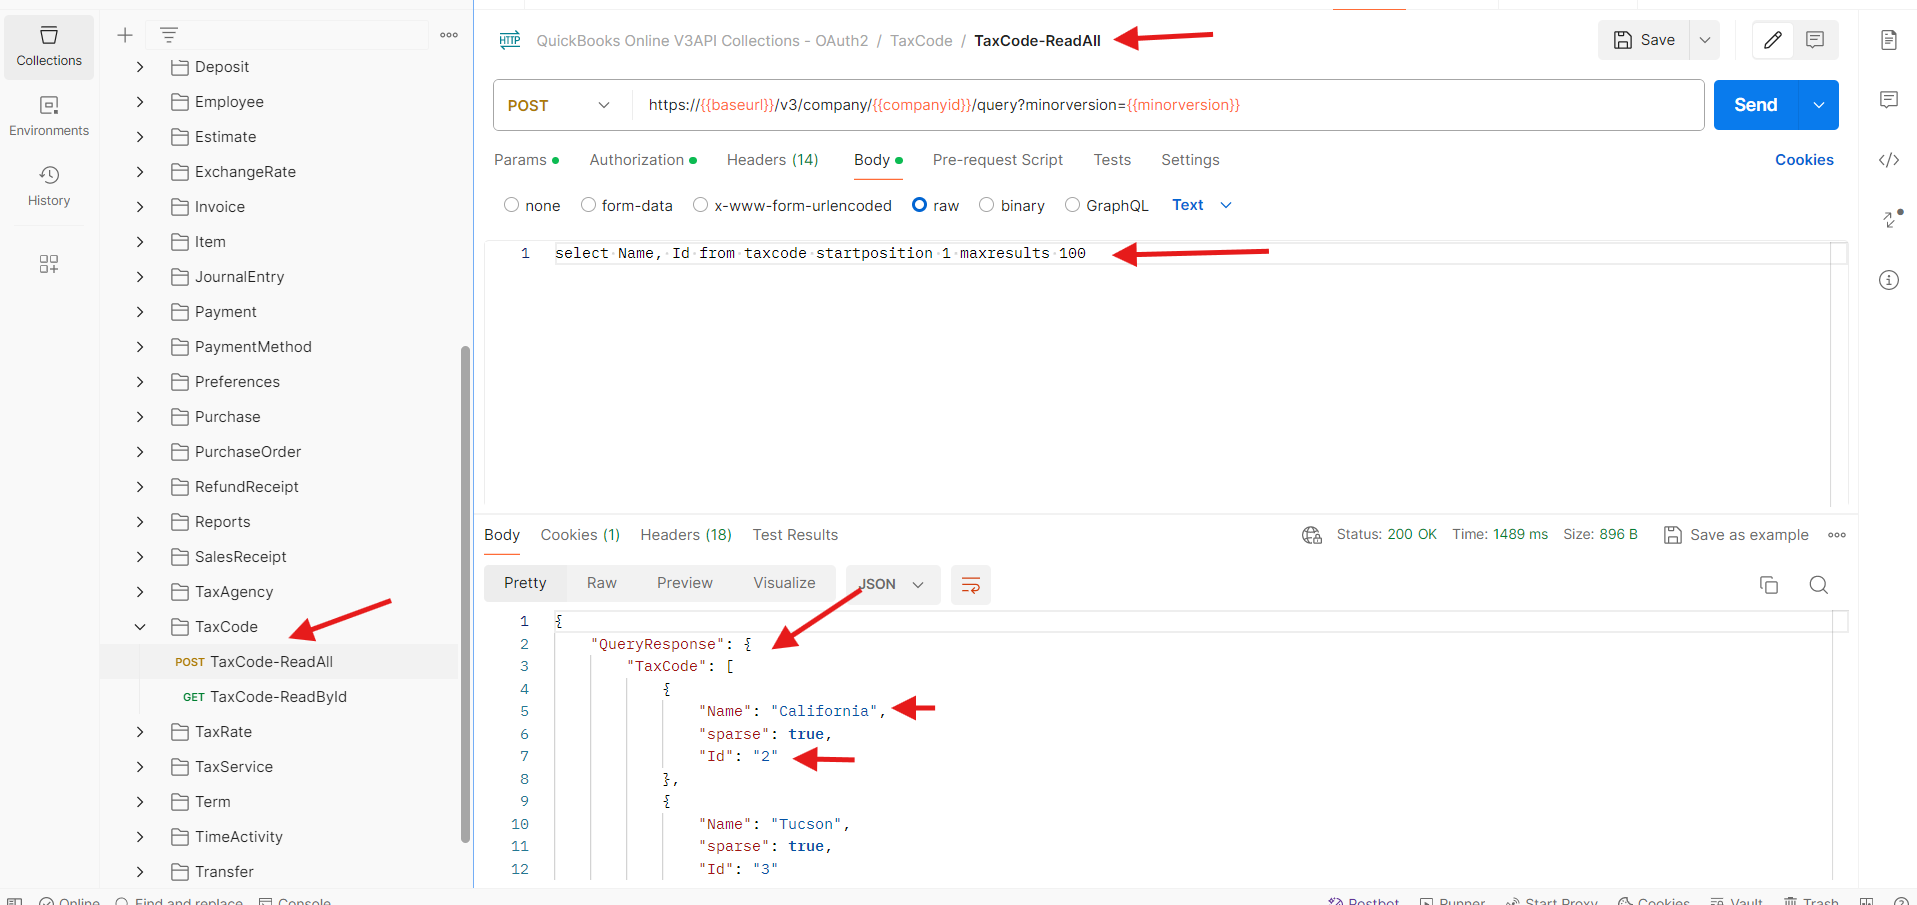Image resolution: width=1917 pixels, height=905 pixels.
Task: Expand the Invoice folder
Action: click(x=140, y=207)
